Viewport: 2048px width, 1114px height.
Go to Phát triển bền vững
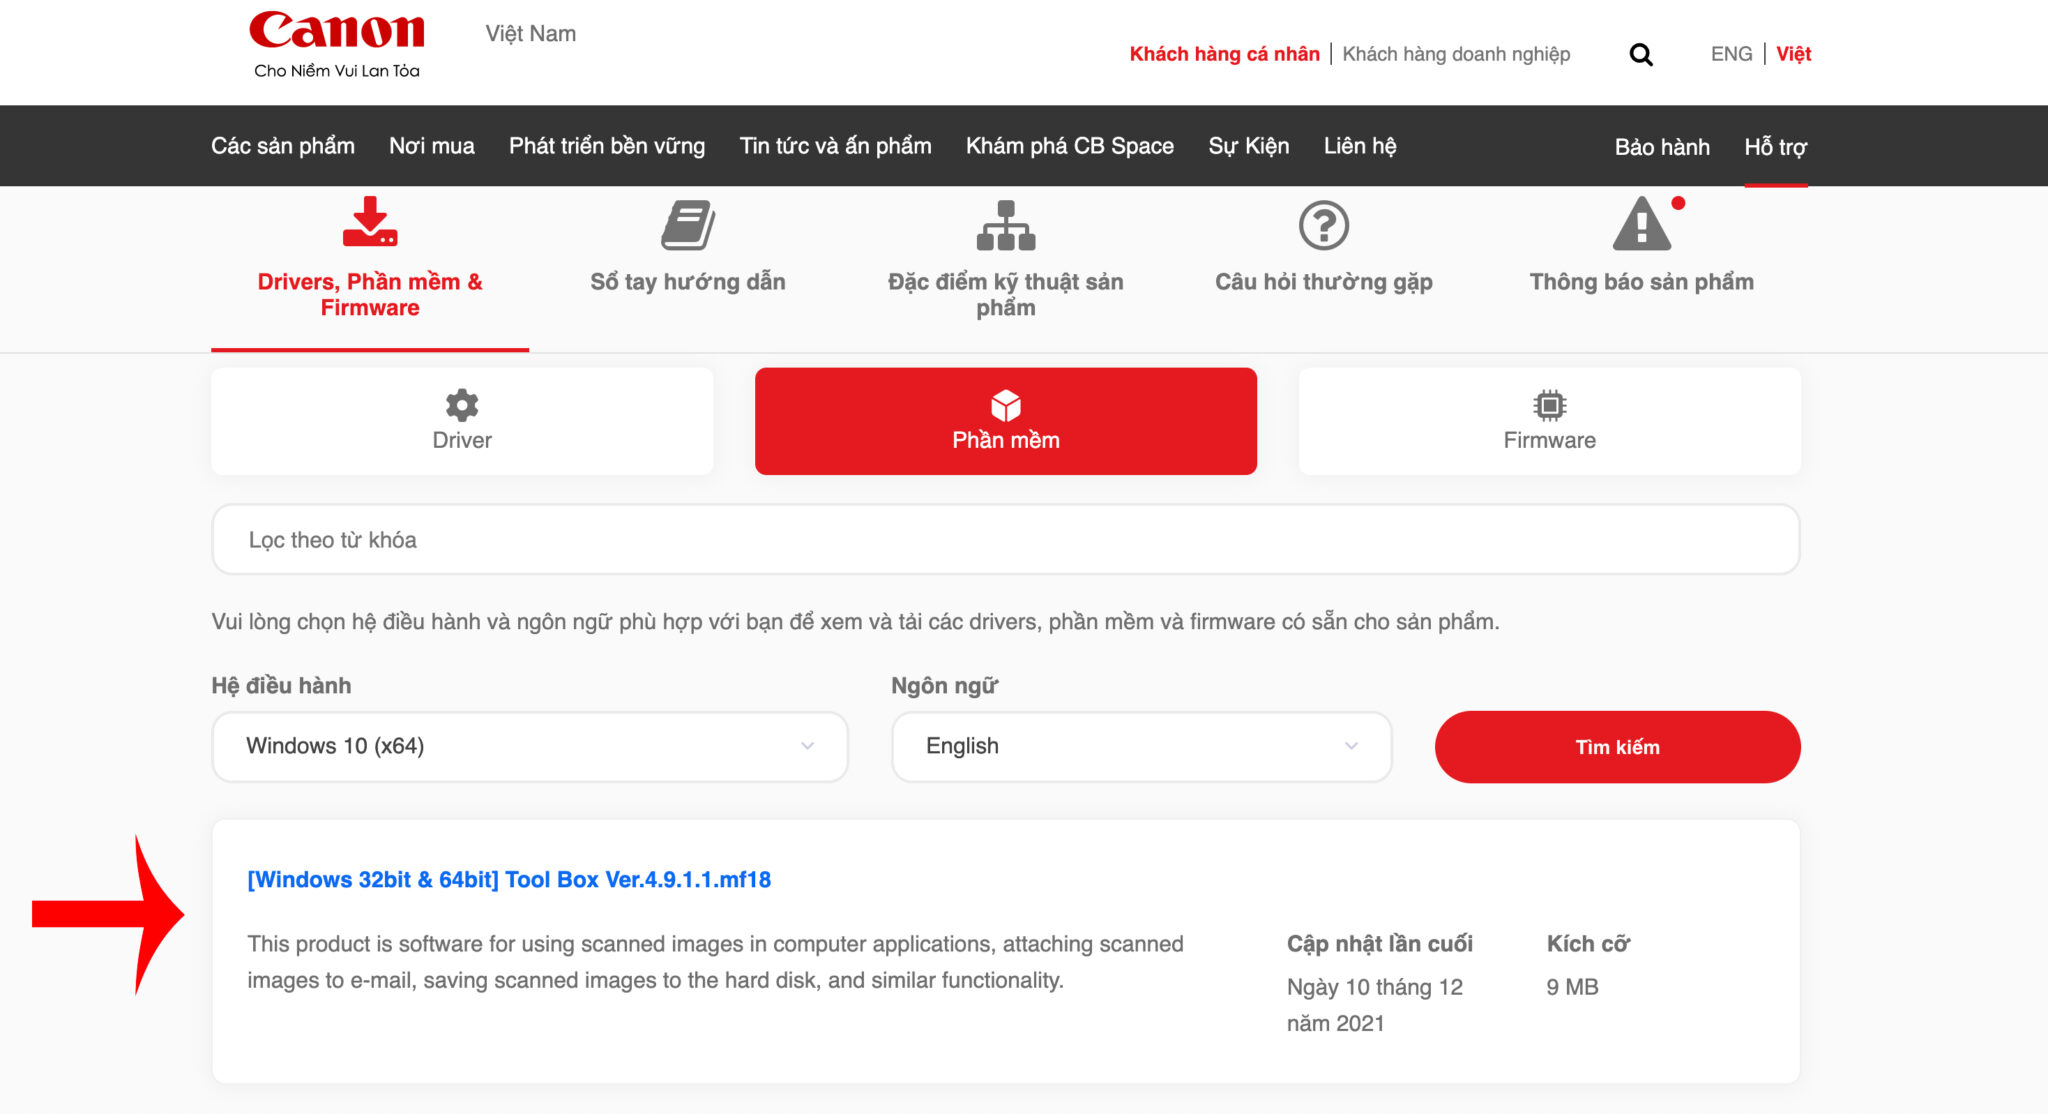coord(607,146)
